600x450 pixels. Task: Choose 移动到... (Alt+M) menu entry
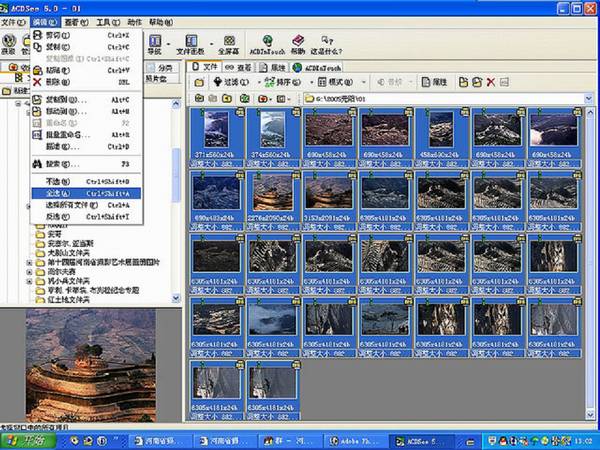point(86,111)
